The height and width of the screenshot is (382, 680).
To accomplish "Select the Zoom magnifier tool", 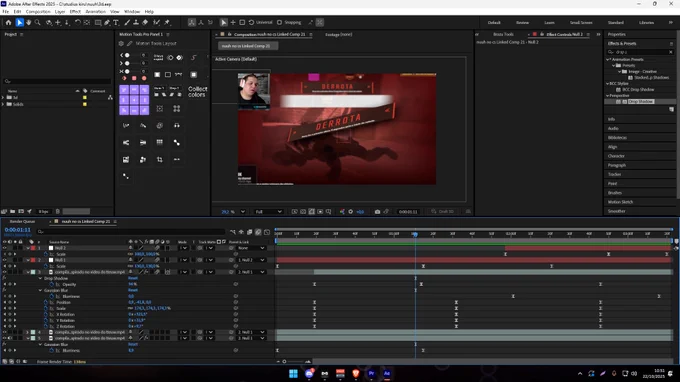I will tap(38, 23).
